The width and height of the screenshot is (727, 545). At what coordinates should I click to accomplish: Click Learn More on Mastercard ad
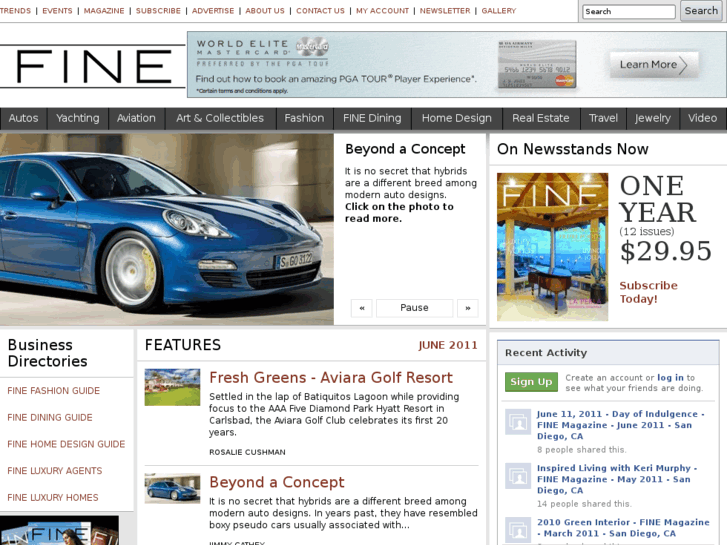tap(654, 65)
